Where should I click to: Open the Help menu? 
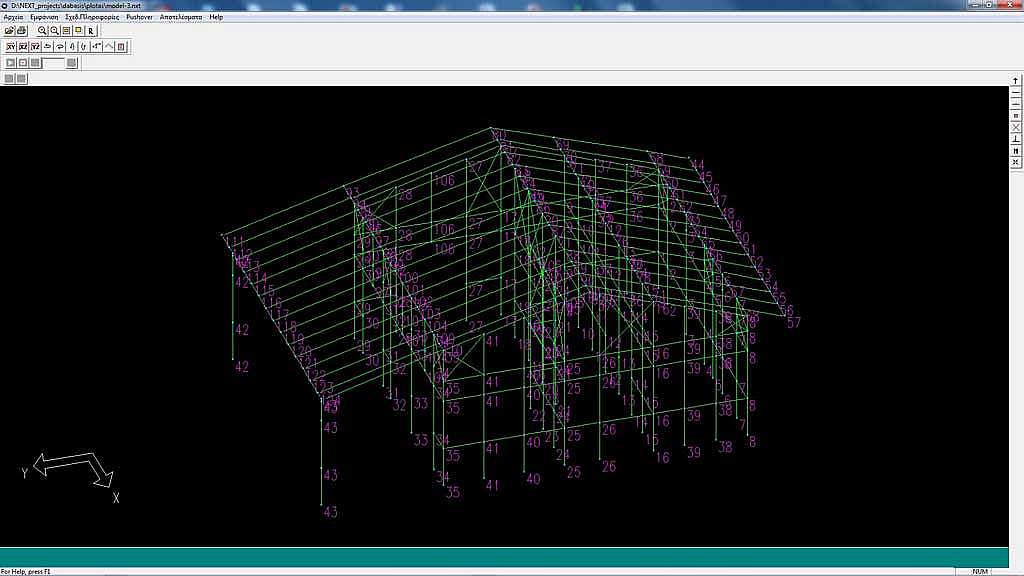tap(216, 17)
